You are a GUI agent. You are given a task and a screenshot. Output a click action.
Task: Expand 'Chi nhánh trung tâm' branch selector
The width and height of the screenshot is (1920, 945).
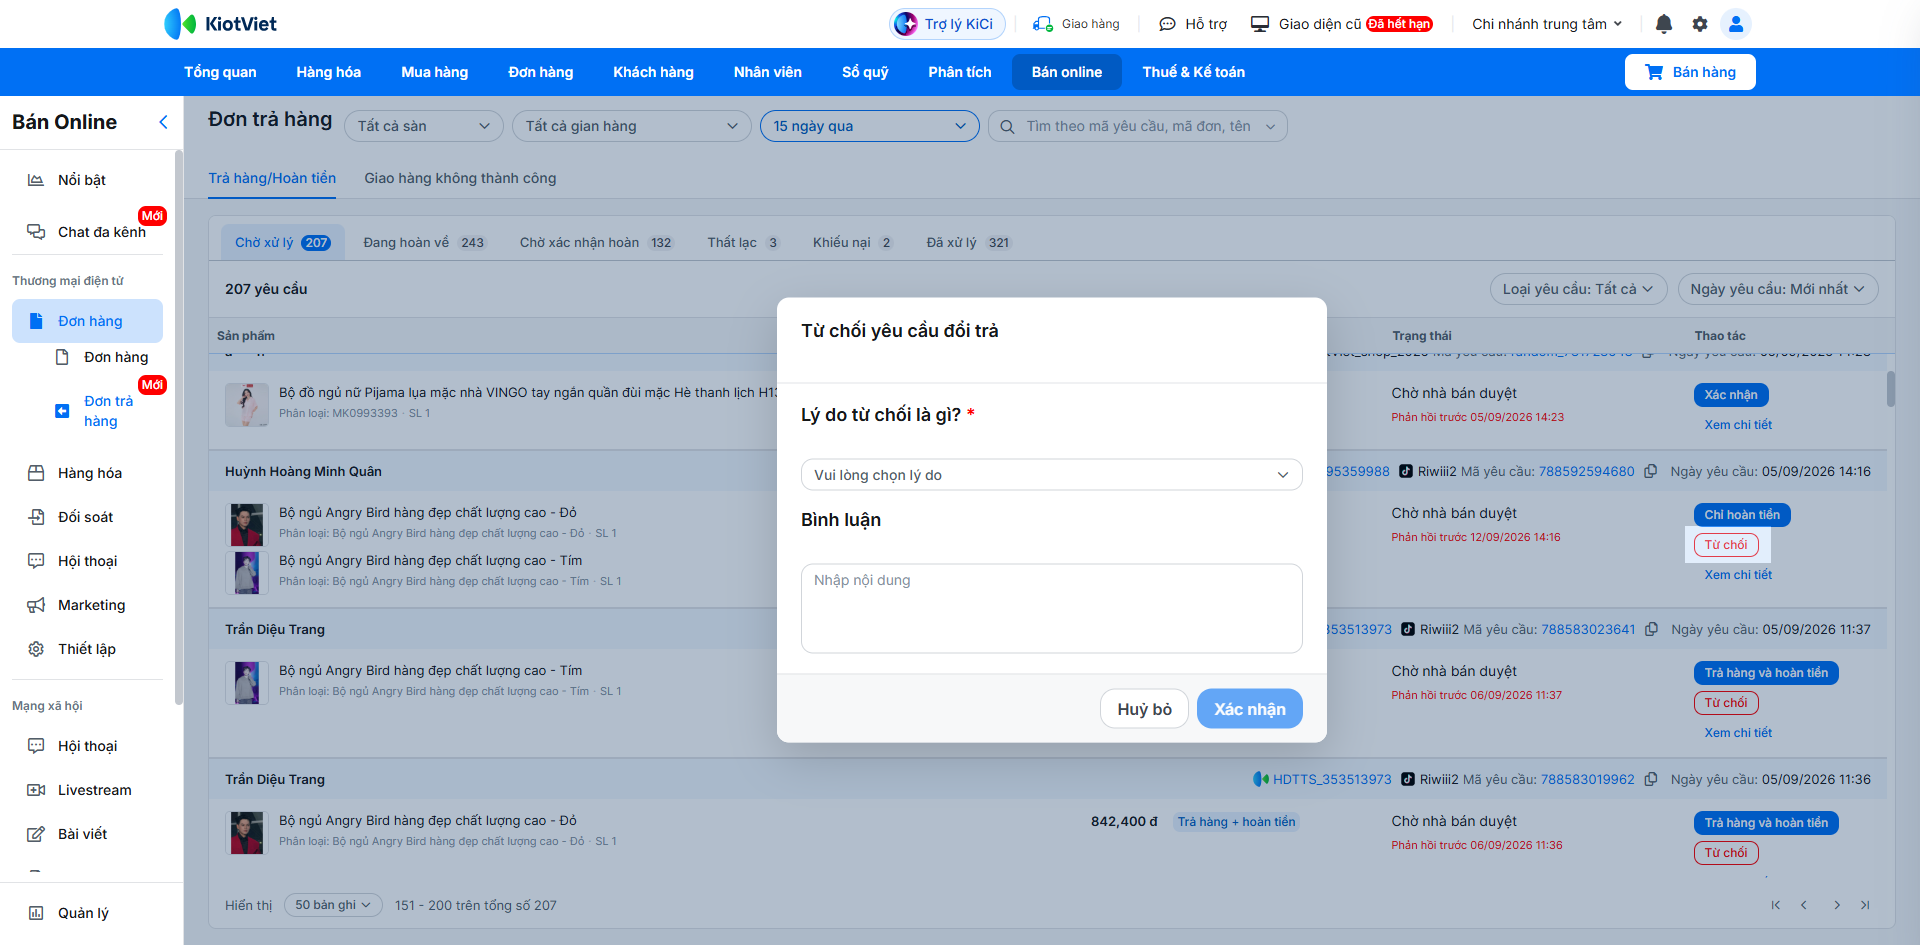coord(1547,24)
